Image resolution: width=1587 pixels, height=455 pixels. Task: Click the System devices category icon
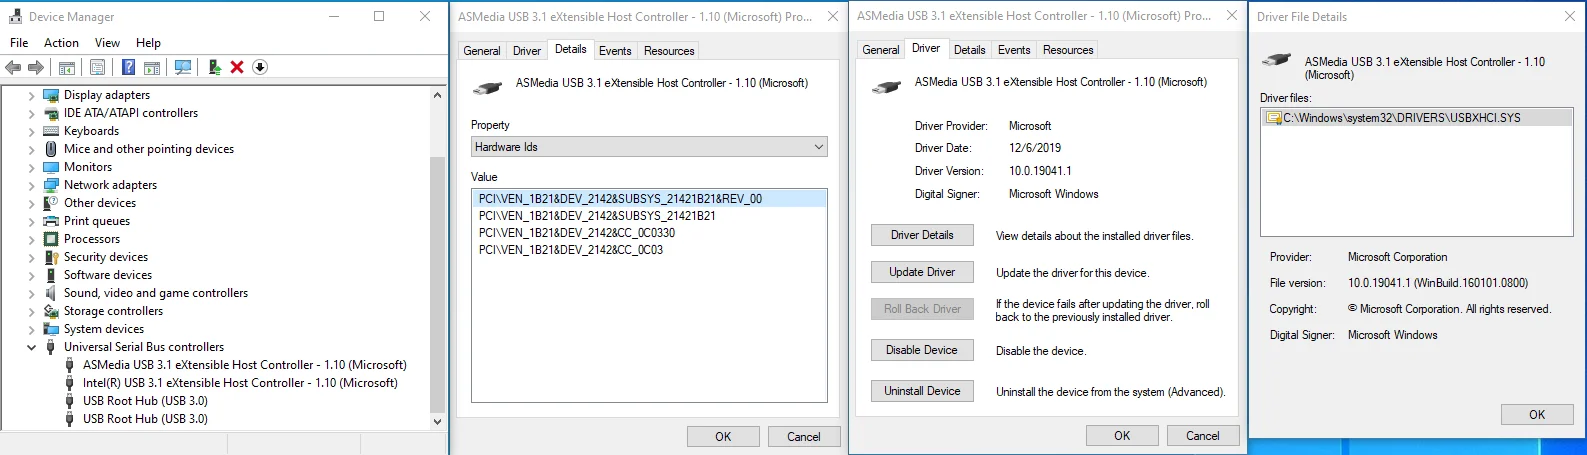52,329
